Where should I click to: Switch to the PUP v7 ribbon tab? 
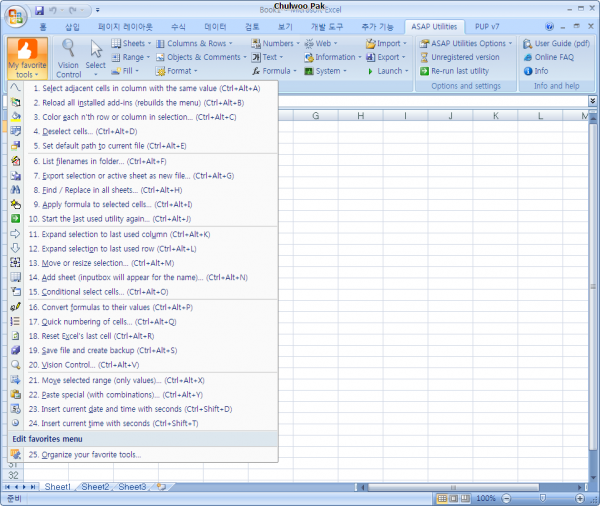coord(487,26)
